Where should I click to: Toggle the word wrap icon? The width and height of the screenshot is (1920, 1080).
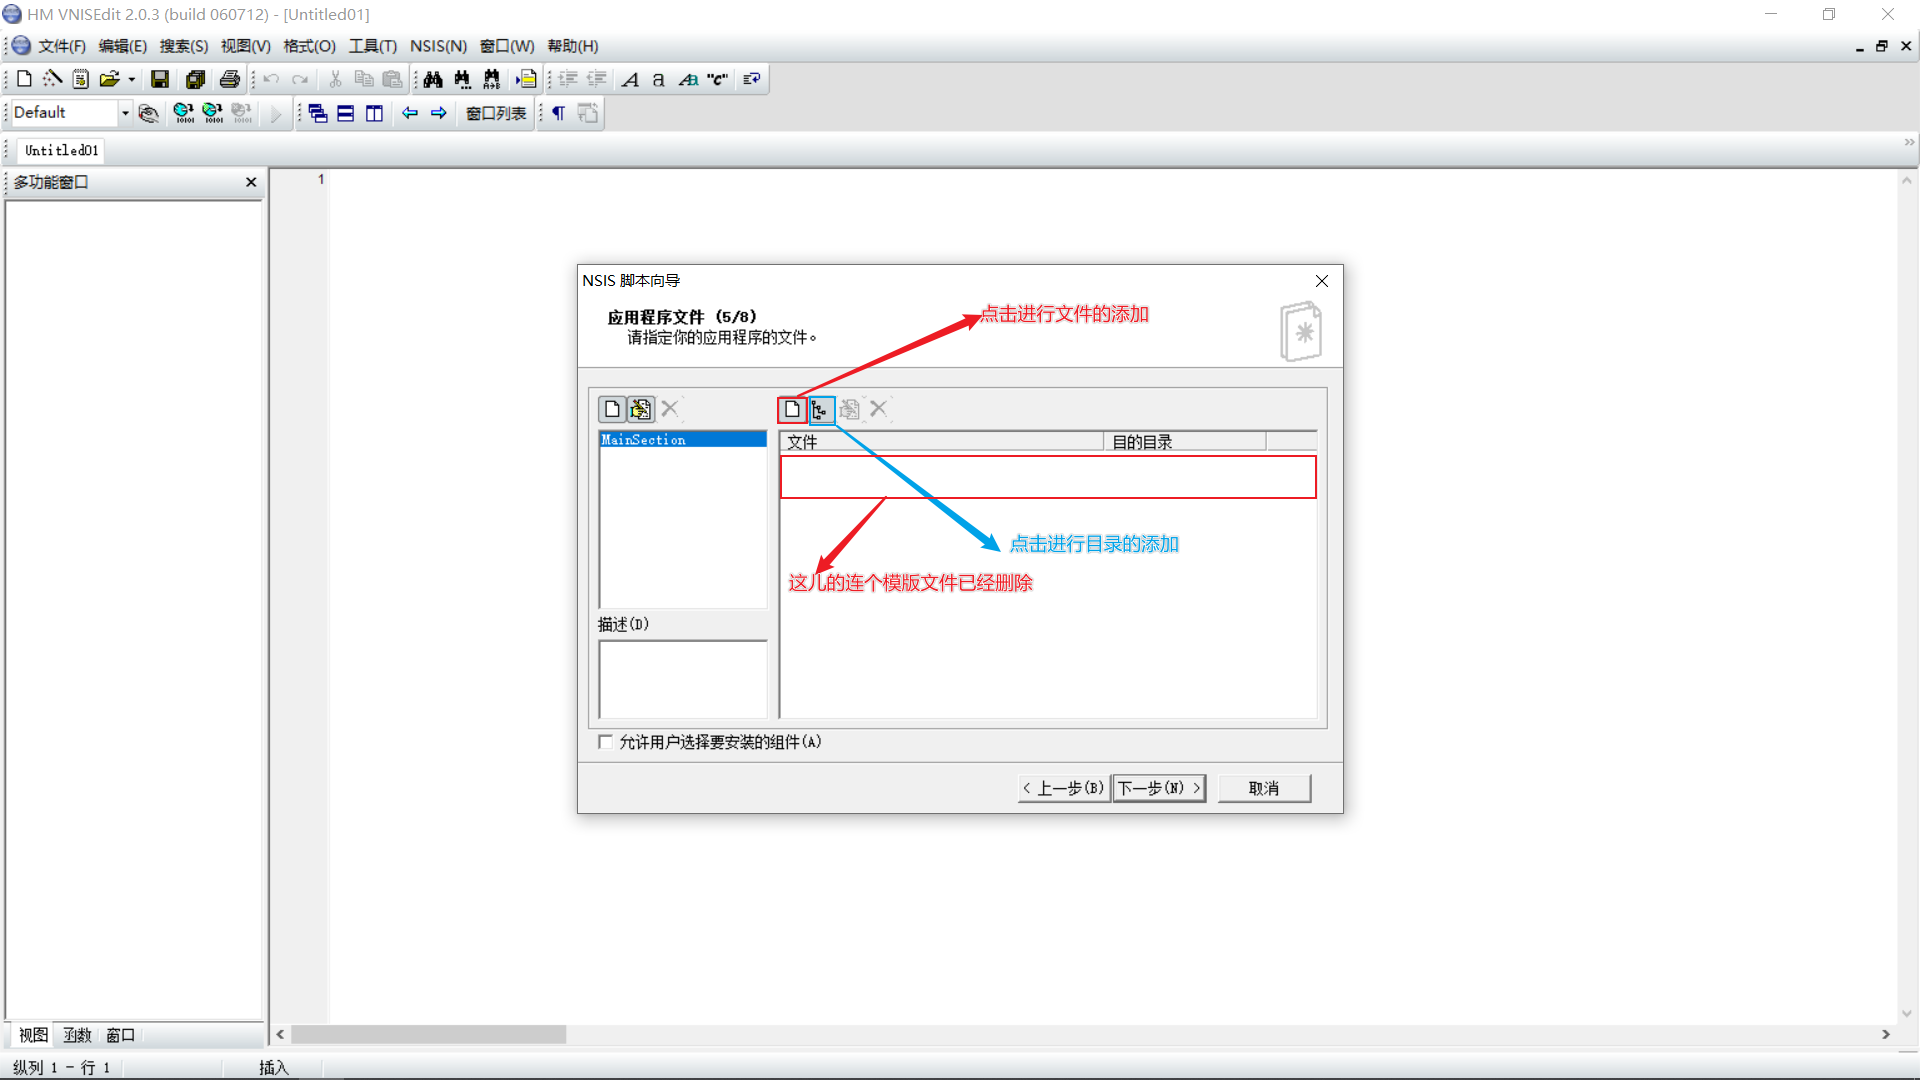point(752,79)
